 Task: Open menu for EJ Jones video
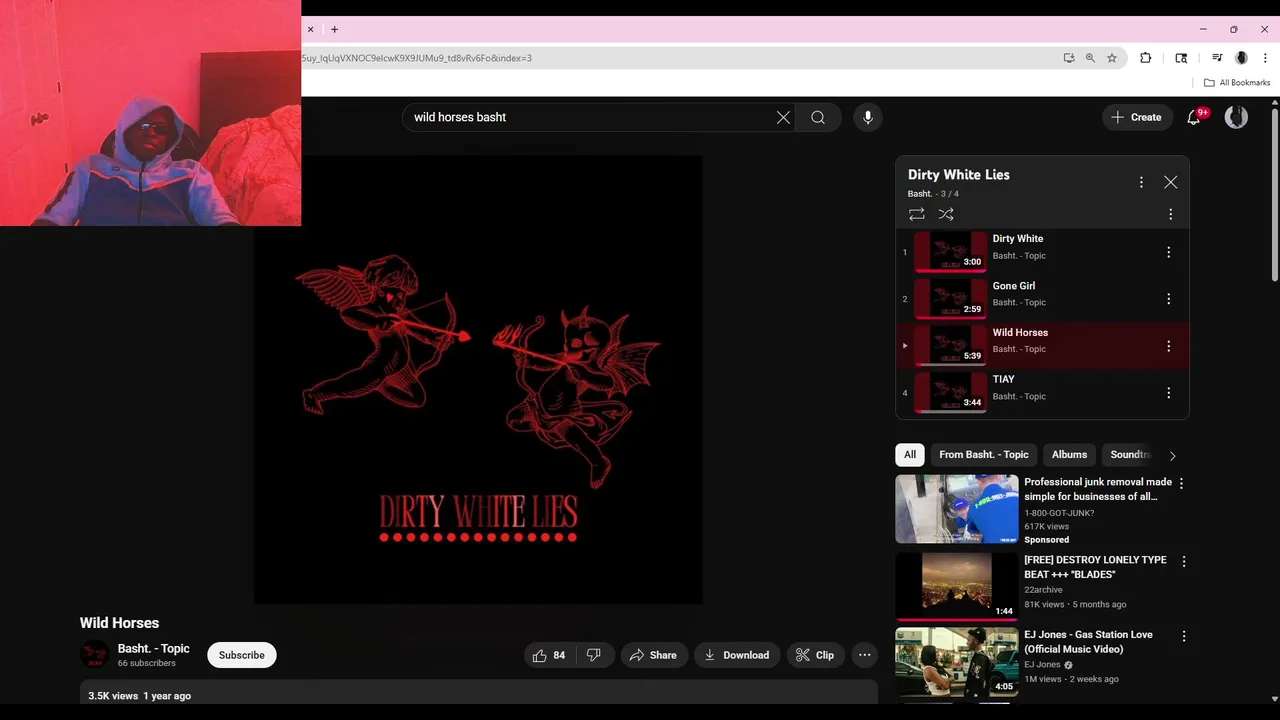(x=1184, y=637)
